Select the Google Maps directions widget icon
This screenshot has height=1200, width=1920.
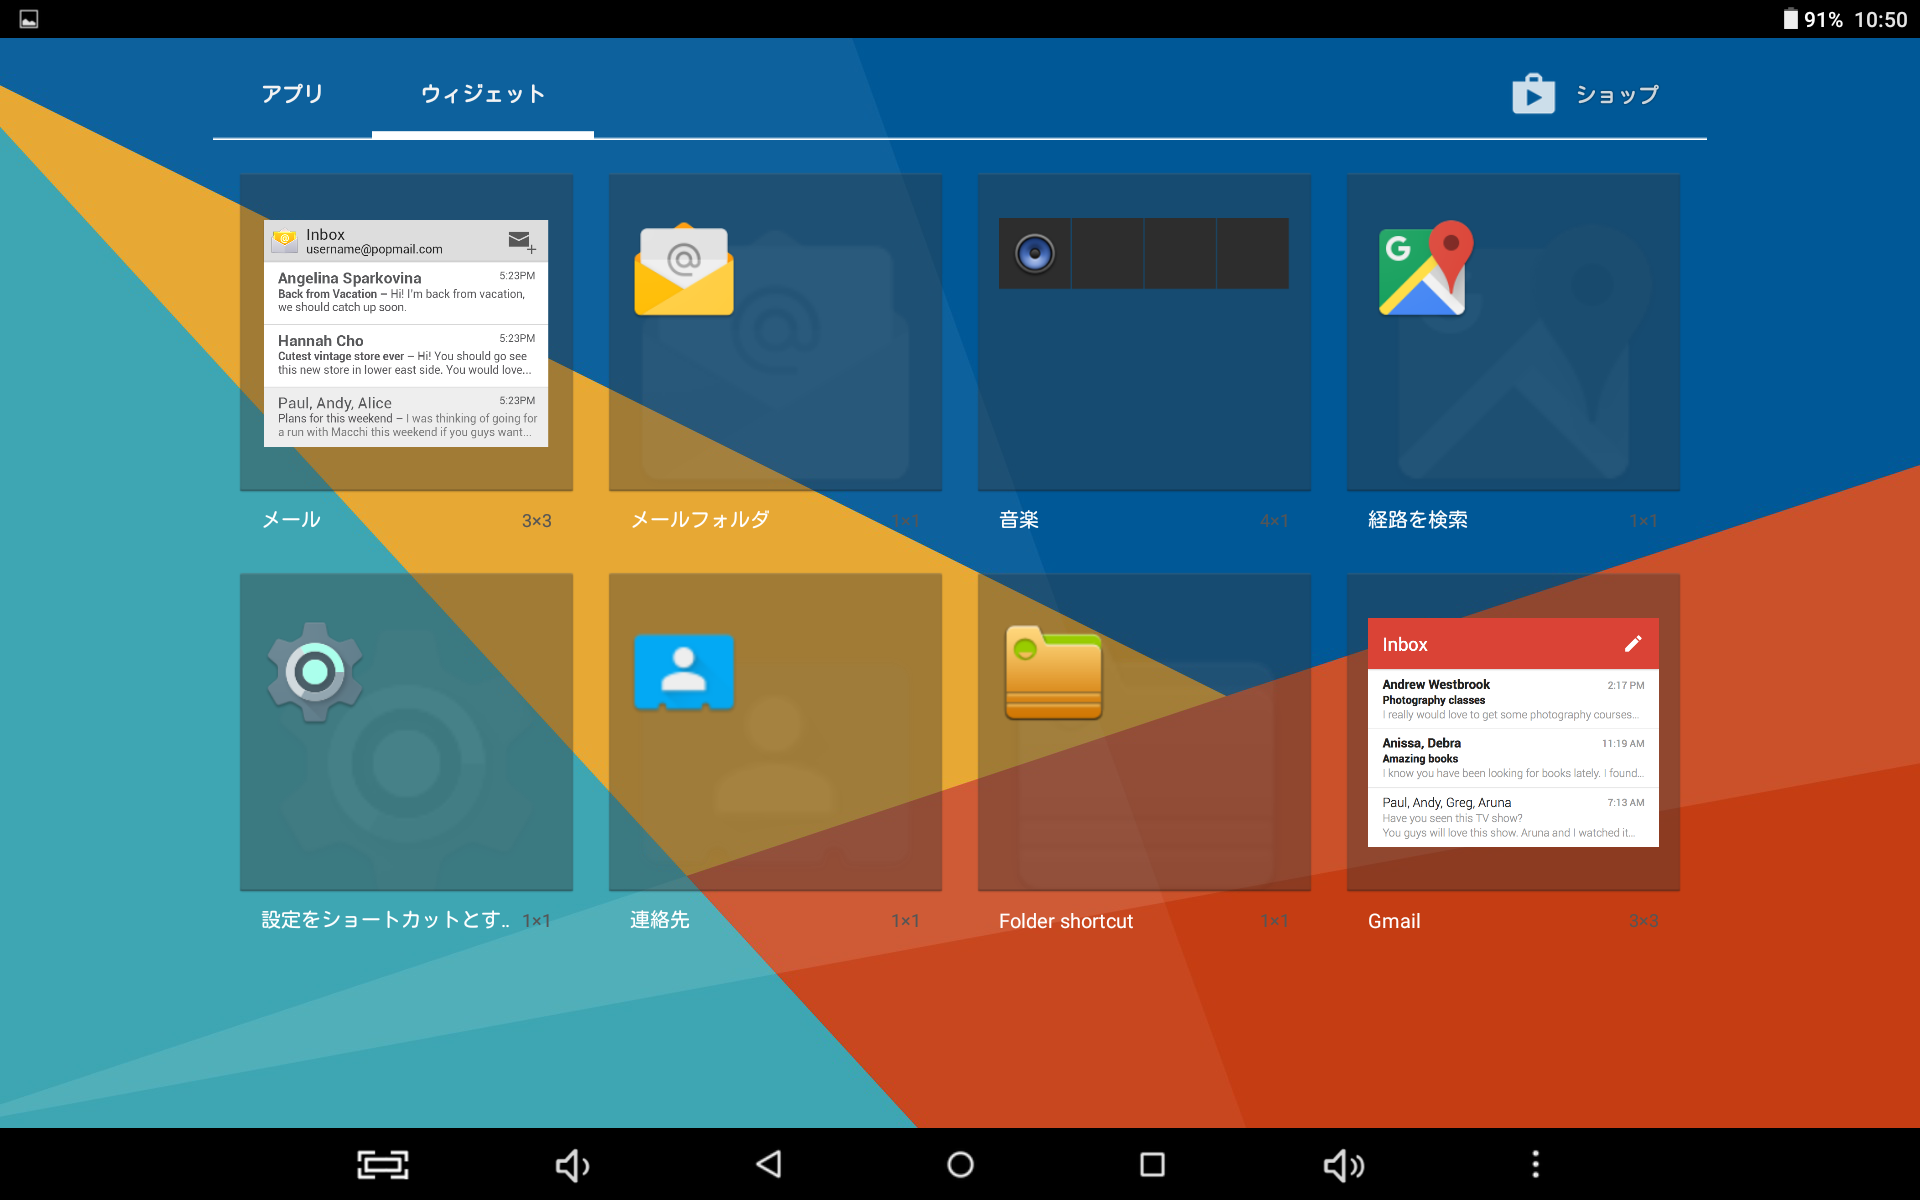(x=1425, y=268)
